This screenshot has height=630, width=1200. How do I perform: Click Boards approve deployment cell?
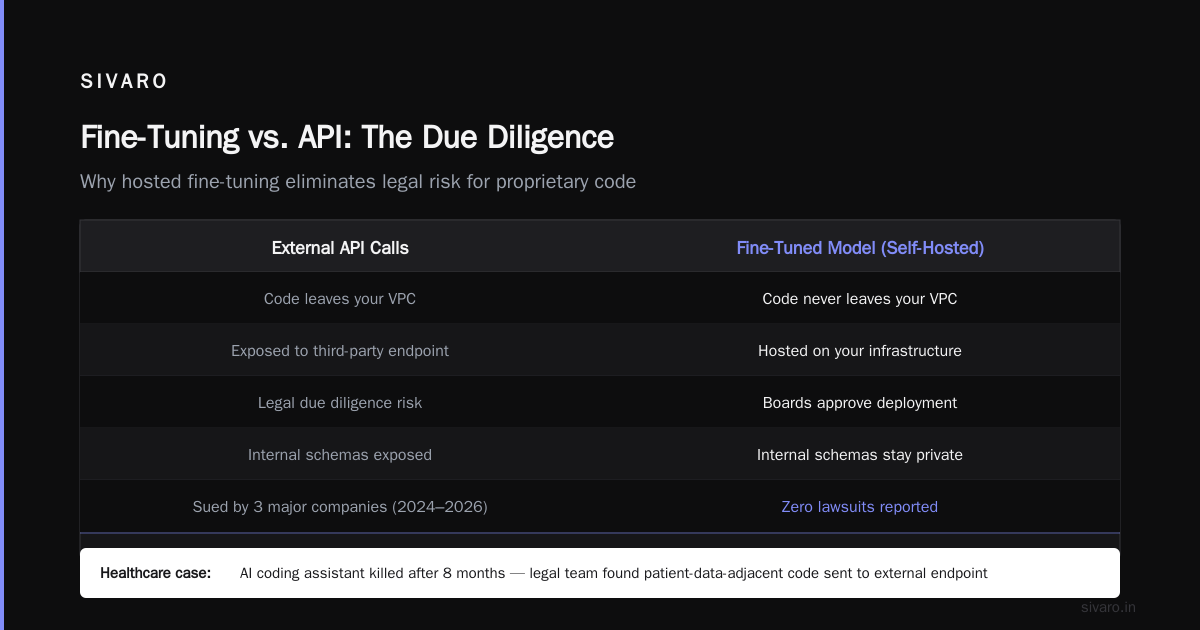860,402
